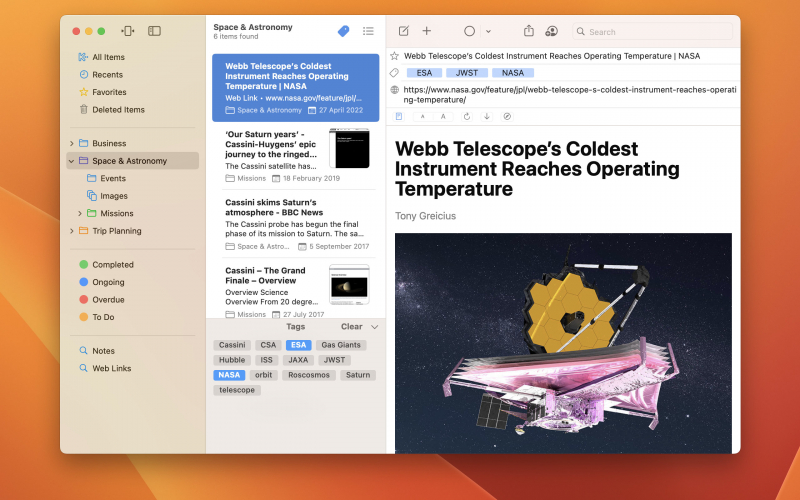Toggle the Gas Giants tag filter
800x500 pixels.
341,345
